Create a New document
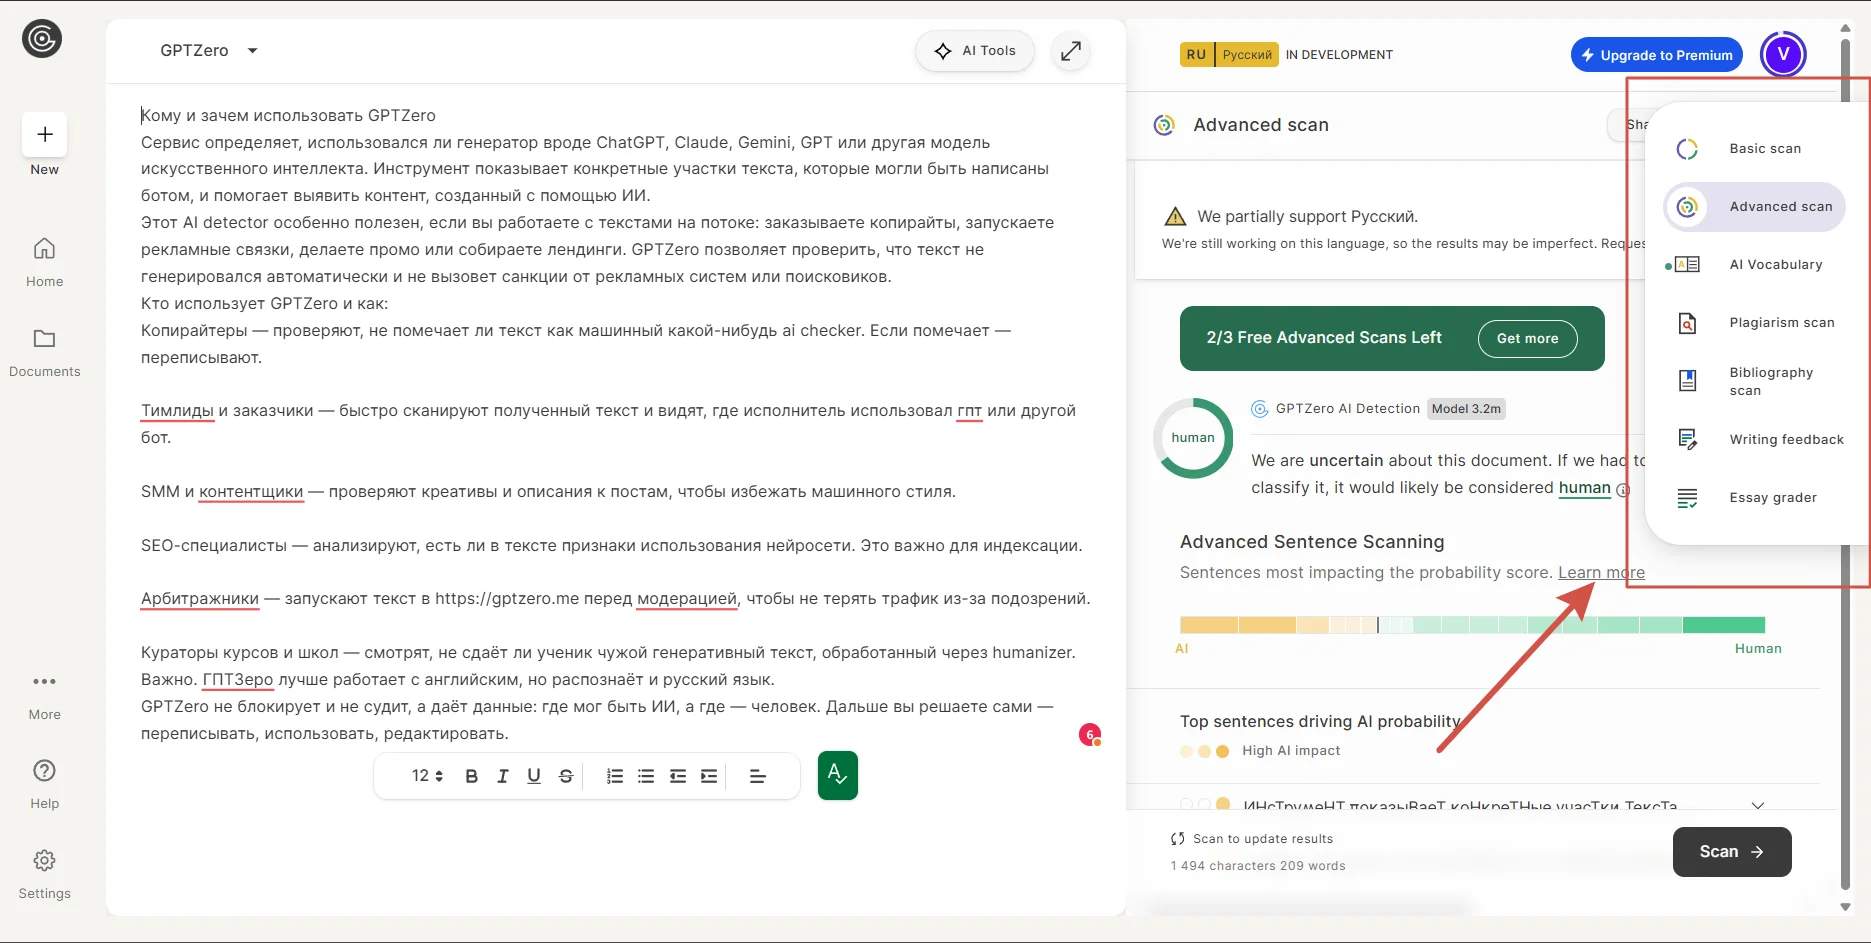1871x943 pixels. point(44,134)
